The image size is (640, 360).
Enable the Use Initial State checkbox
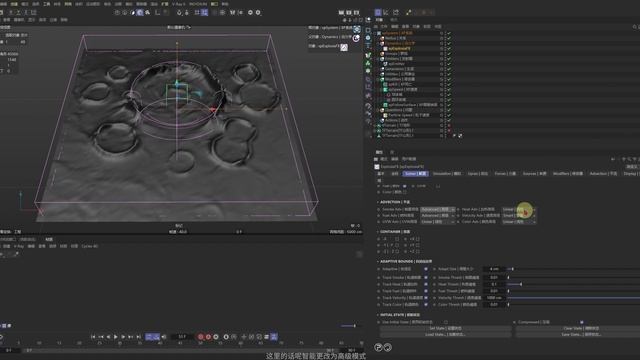tap(446, 322)
